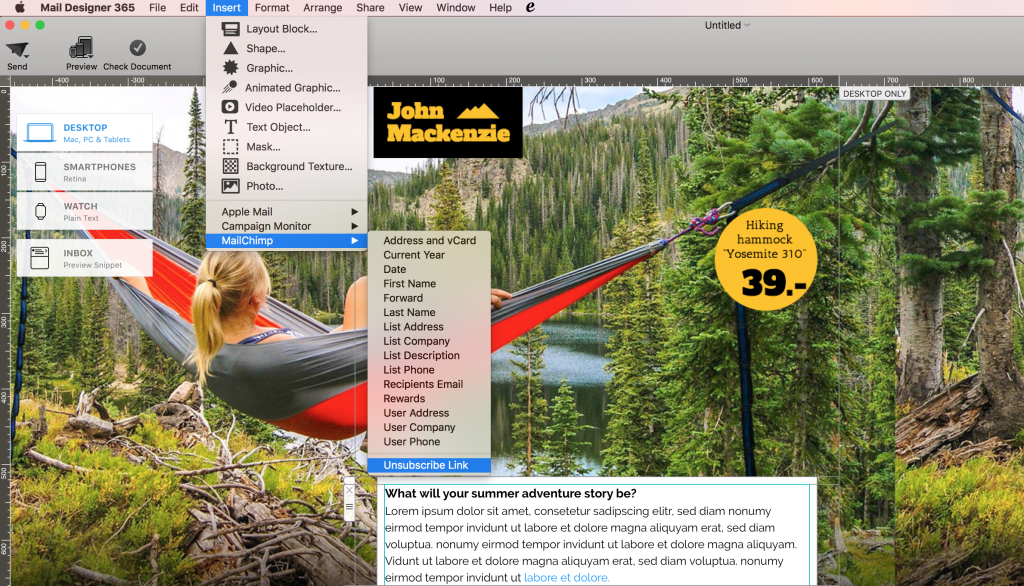
Task: Click the Text Object 'T' icon
Action: coord(231,127)
